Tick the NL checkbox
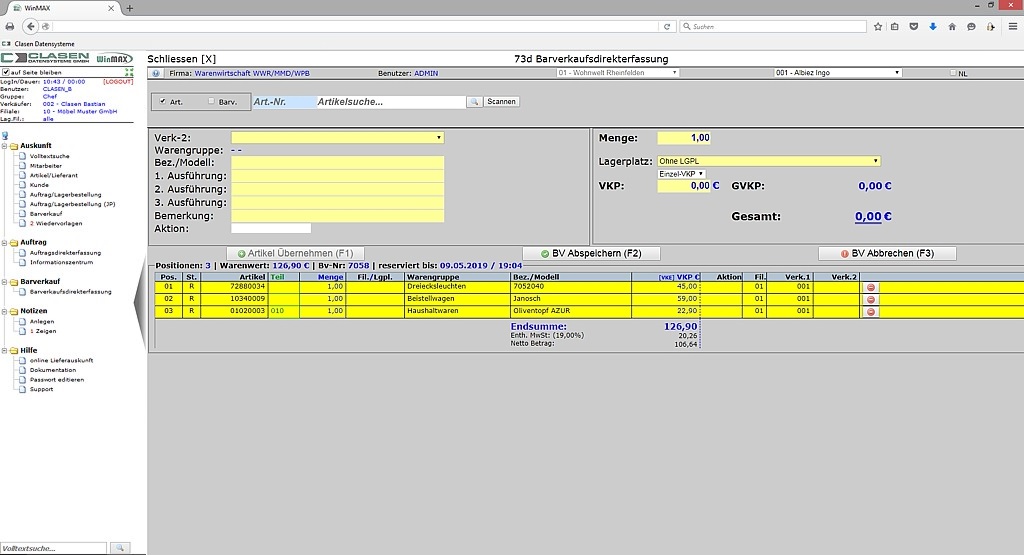The width and height of the screenshot is (1024, 555). coord(953,73)
